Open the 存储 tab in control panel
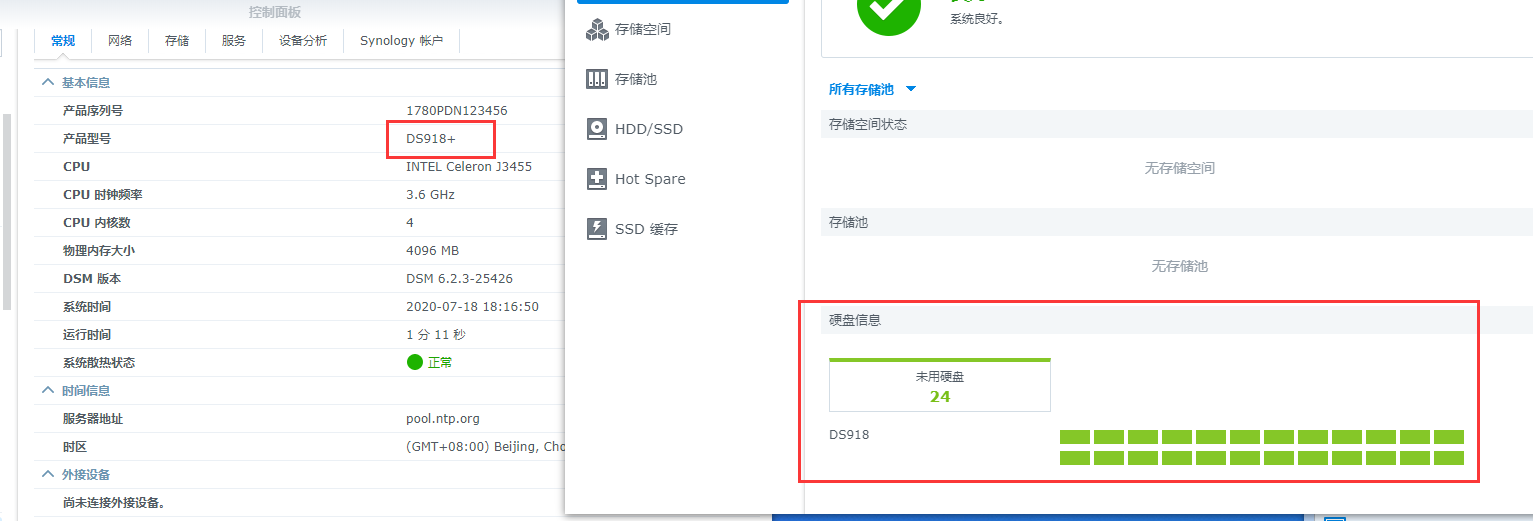 177,41
